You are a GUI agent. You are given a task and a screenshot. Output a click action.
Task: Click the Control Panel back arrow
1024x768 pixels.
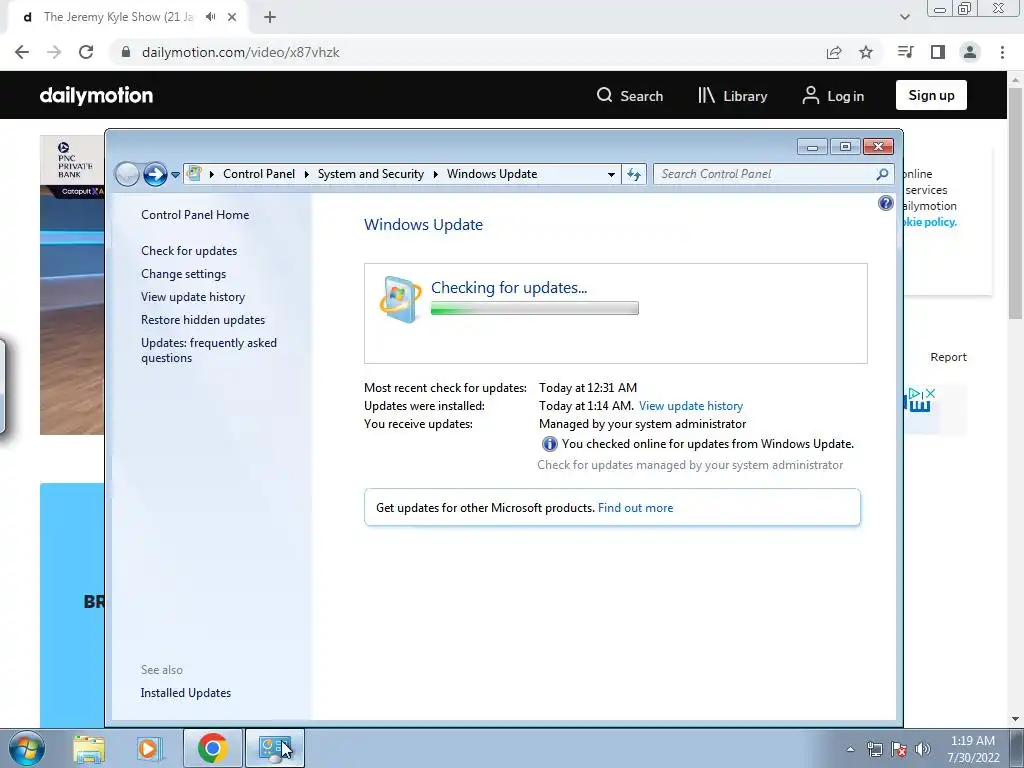pos(127,174)
